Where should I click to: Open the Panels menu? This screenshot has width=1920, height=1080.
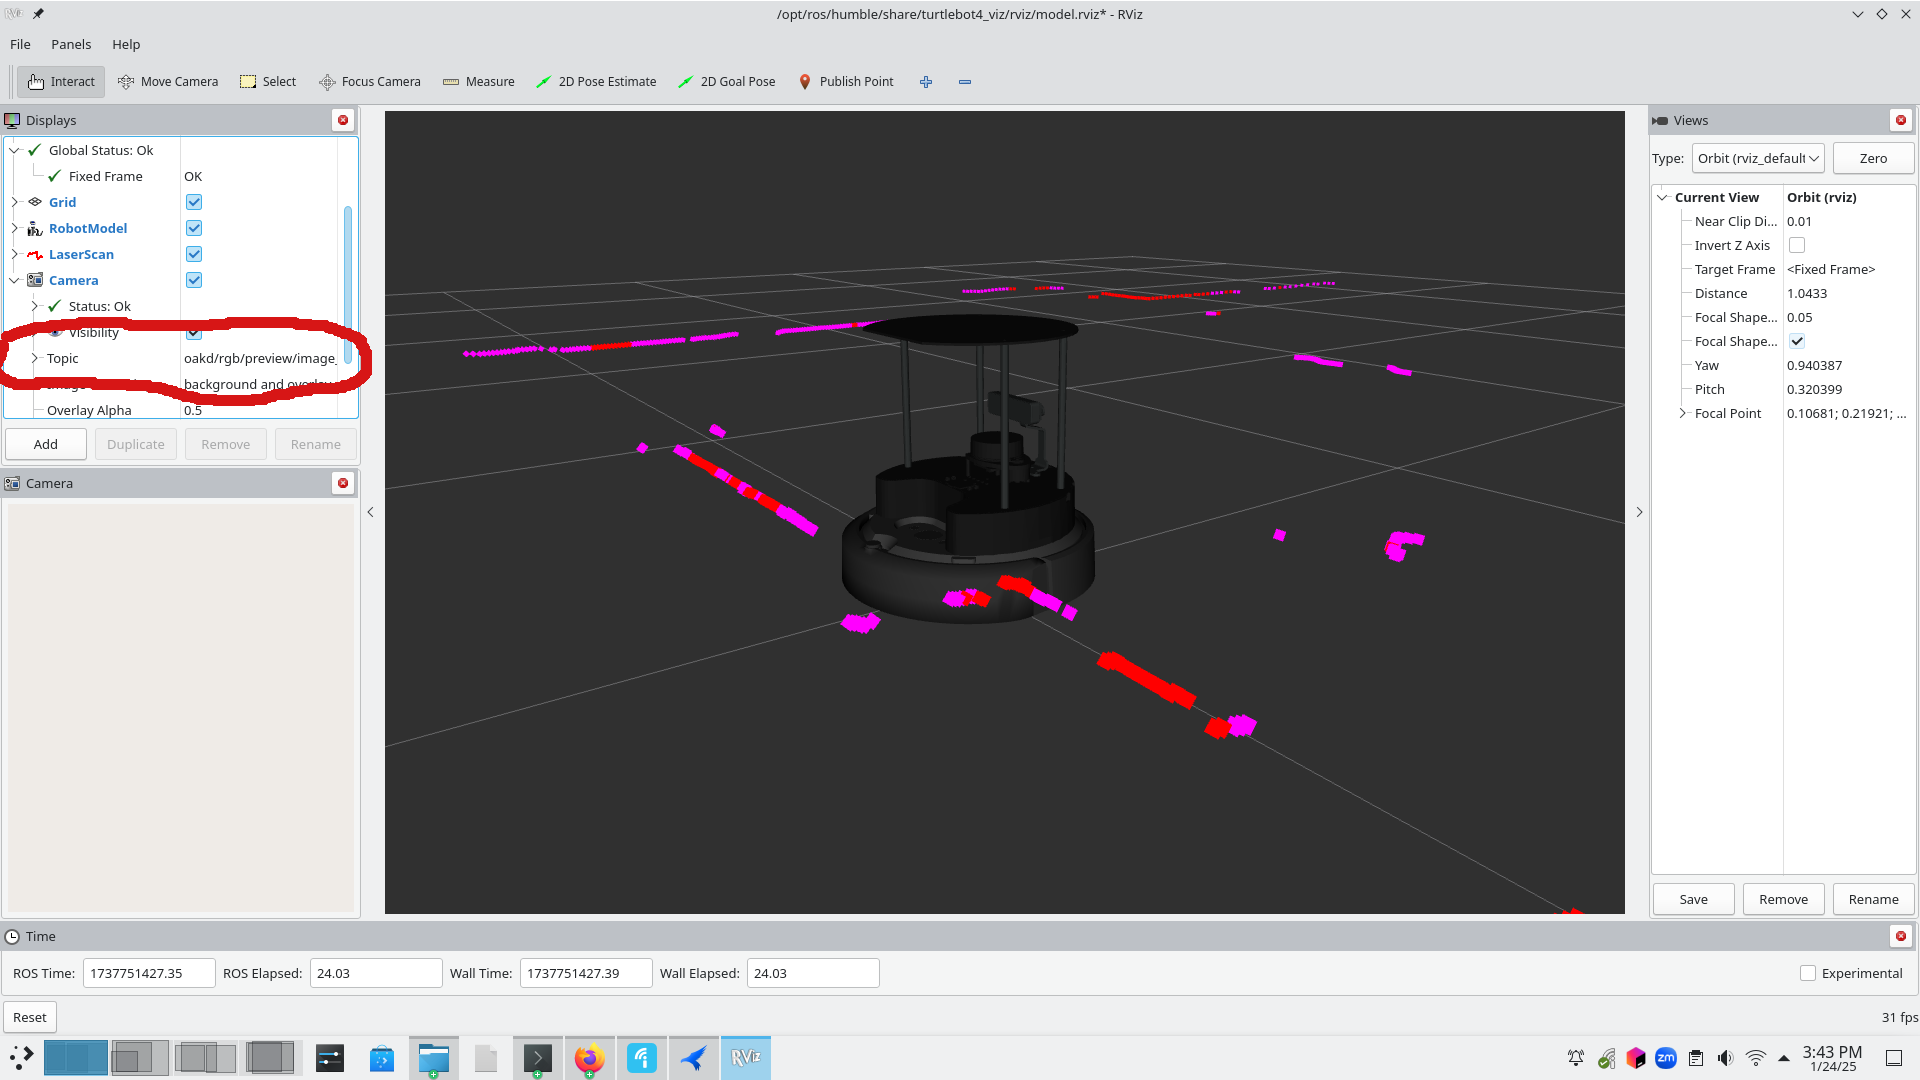pyautogui.click(x=71, y=44)
